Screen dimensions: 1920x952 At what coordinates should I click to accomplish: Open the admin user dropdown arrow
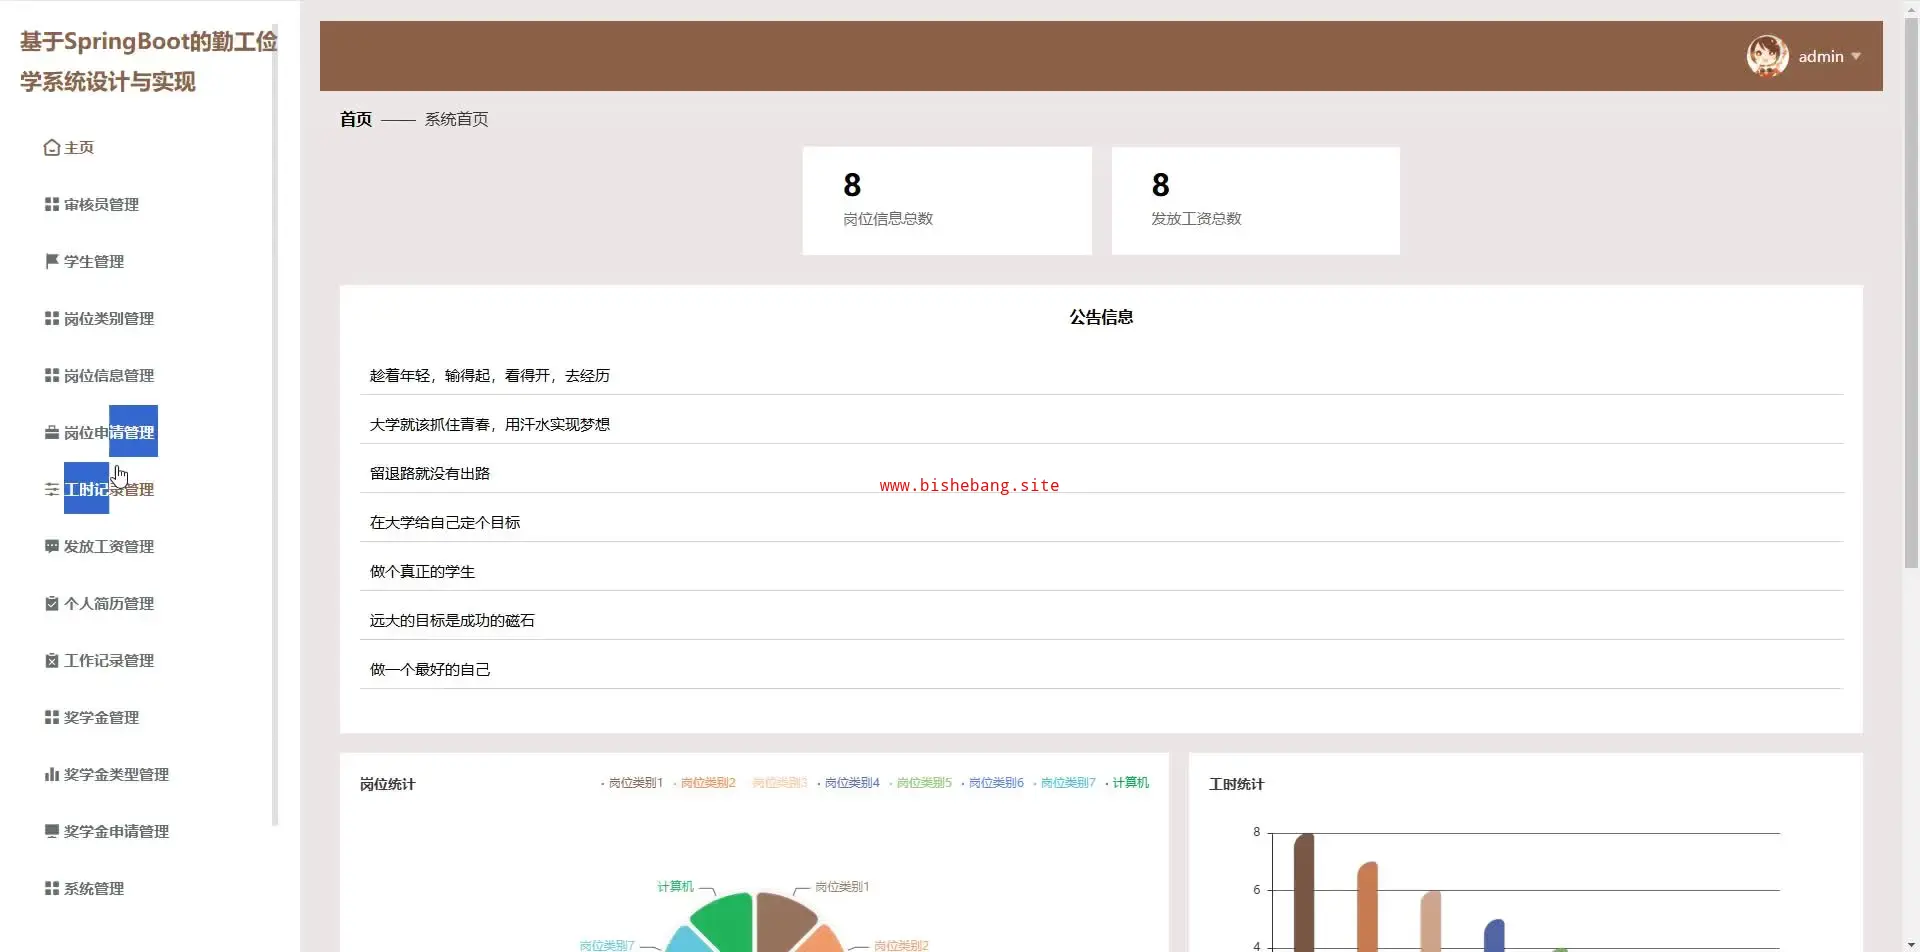(1856, 57)
